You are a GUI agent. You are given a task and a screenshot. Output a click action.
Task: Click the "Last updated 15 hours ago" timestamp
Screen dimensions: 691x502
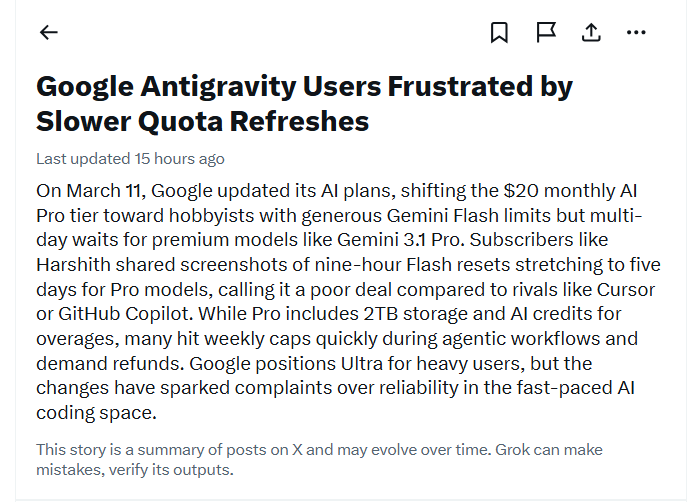130,159
